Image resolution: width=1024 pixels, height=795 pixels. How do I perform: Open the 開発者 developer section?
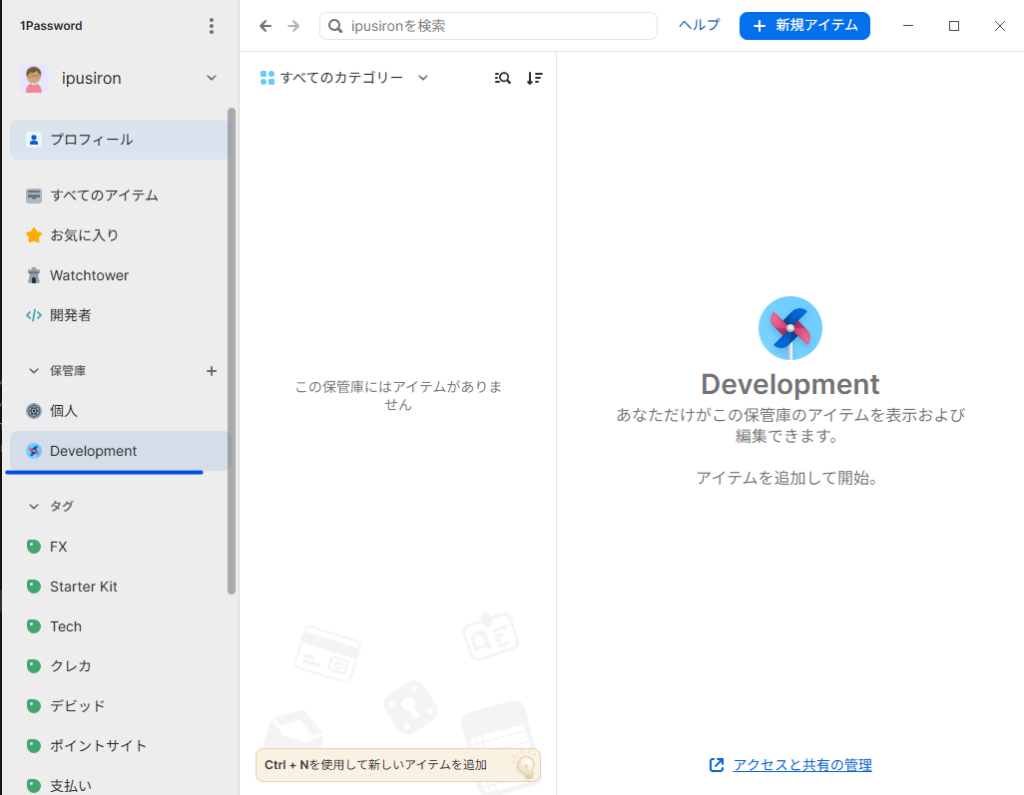(x=70, y=315)
